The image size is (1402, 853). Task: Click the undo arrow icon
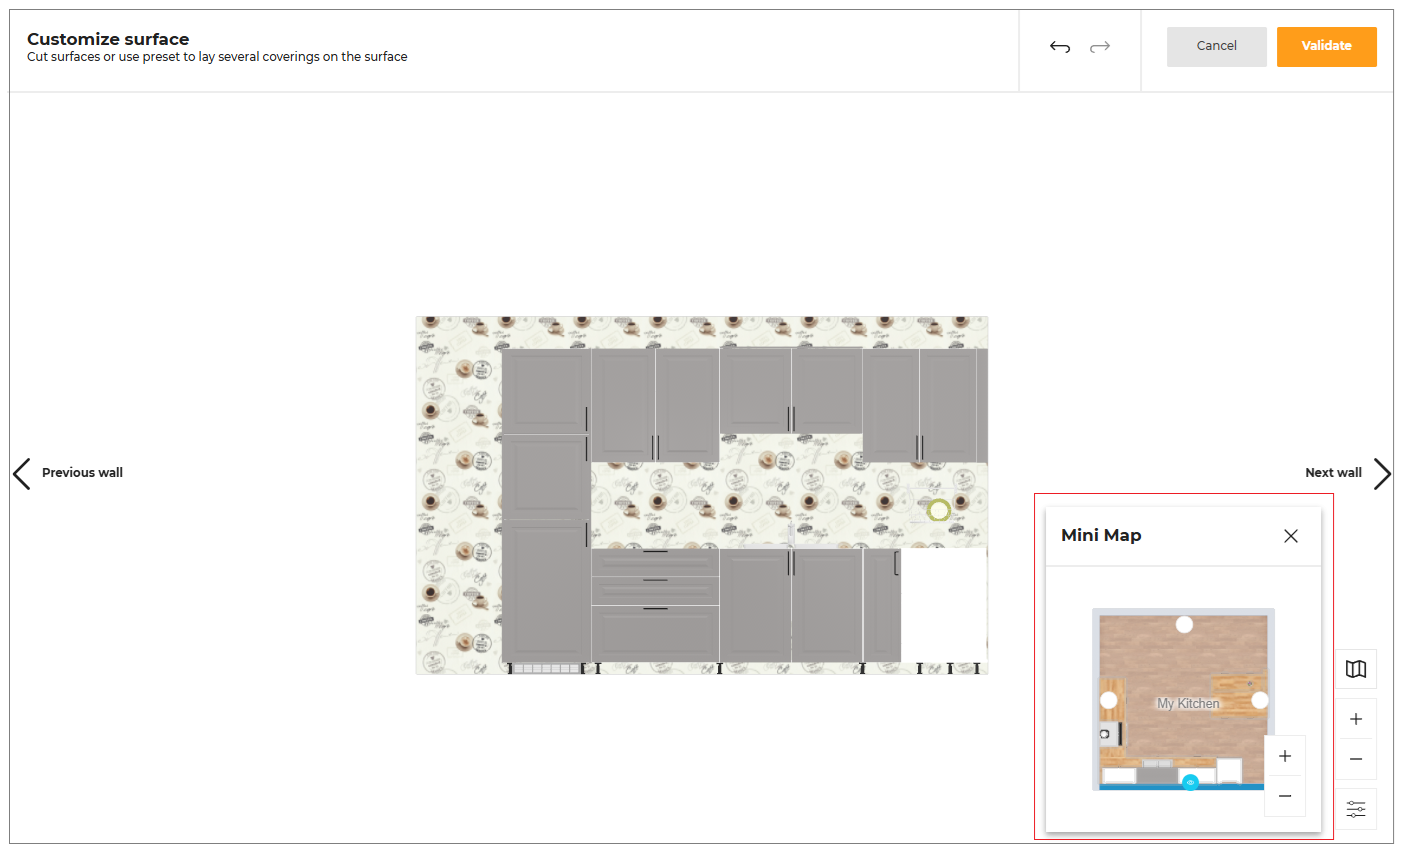click(1060, 47)
